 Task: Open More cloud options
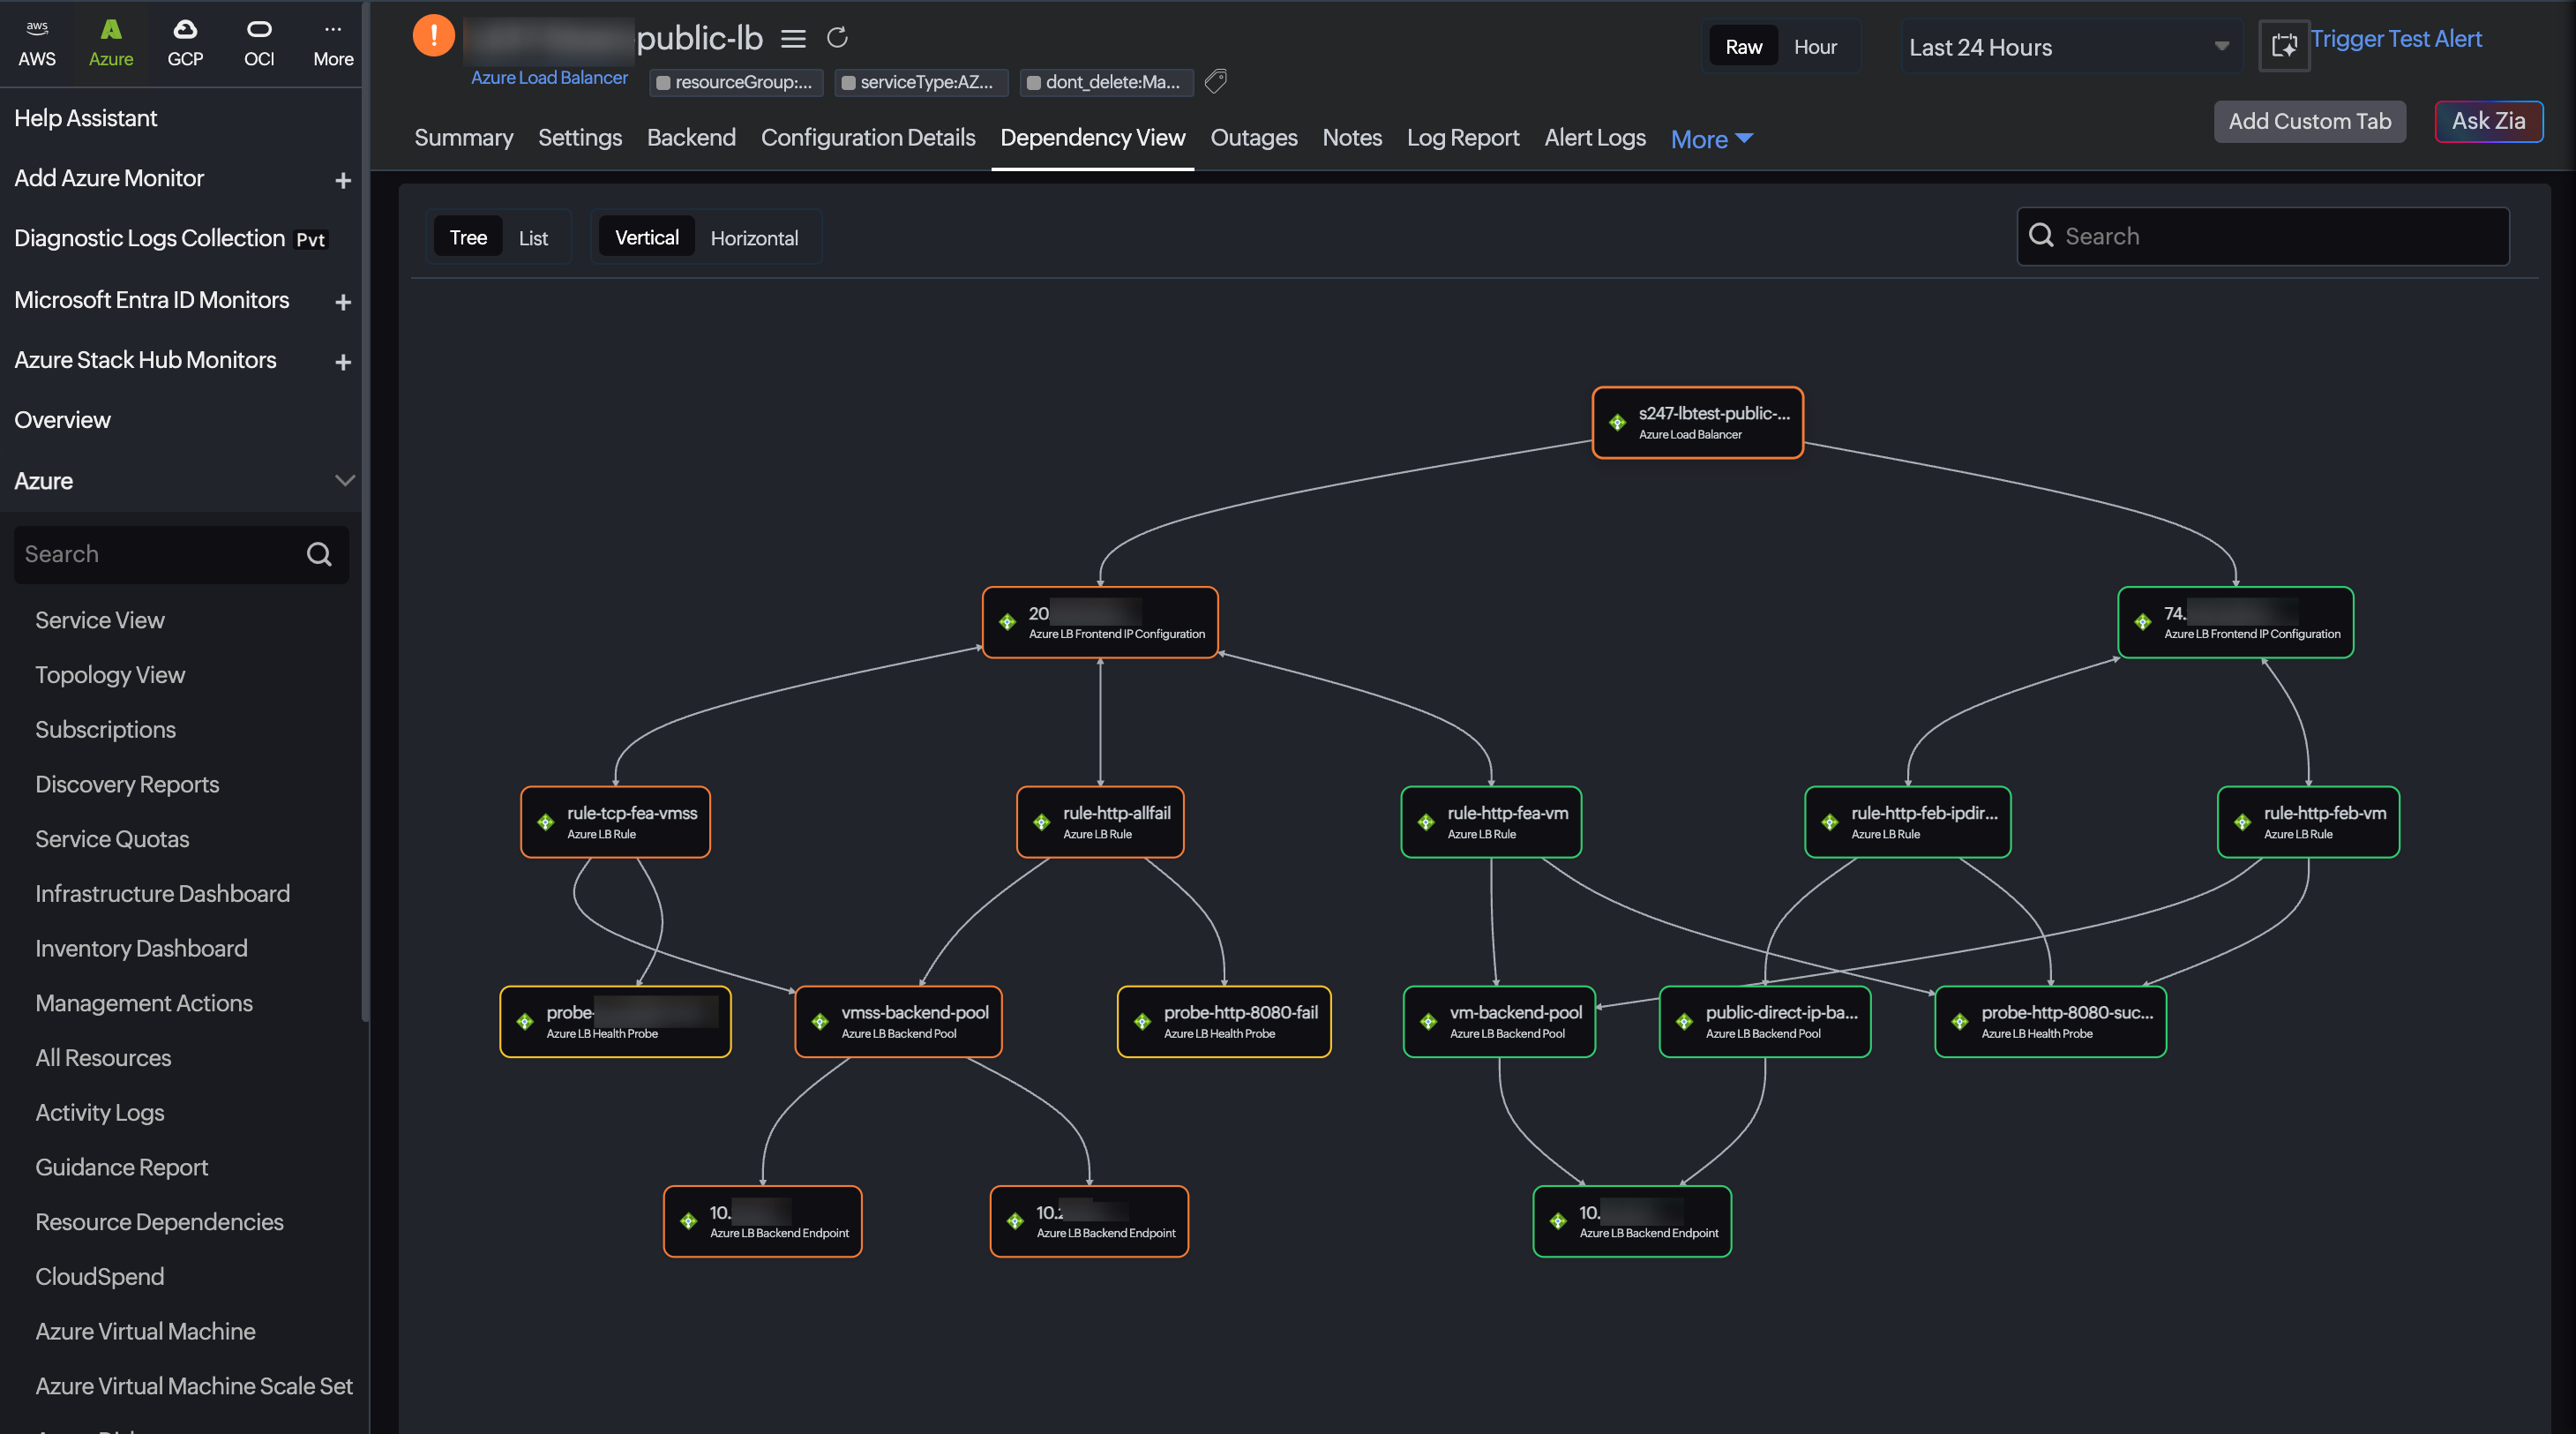point(333,43)
